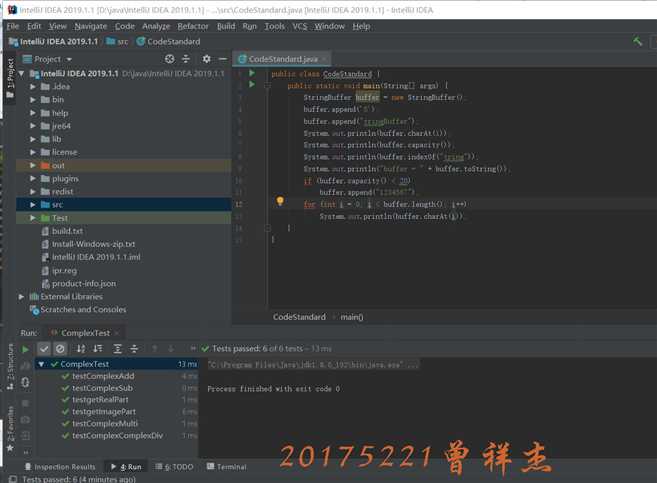
Task: Click main() in editor breadcrumb
Action: click(x=352, y=317)
